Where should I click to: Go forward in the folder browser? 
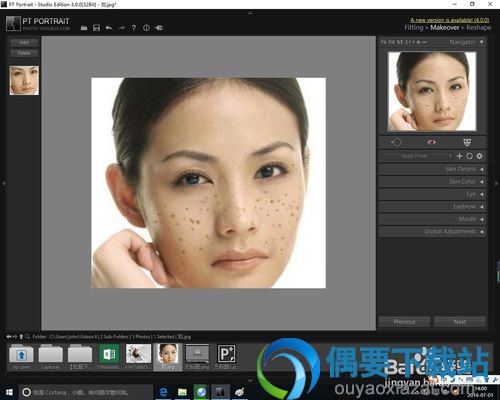coord(15,337)
